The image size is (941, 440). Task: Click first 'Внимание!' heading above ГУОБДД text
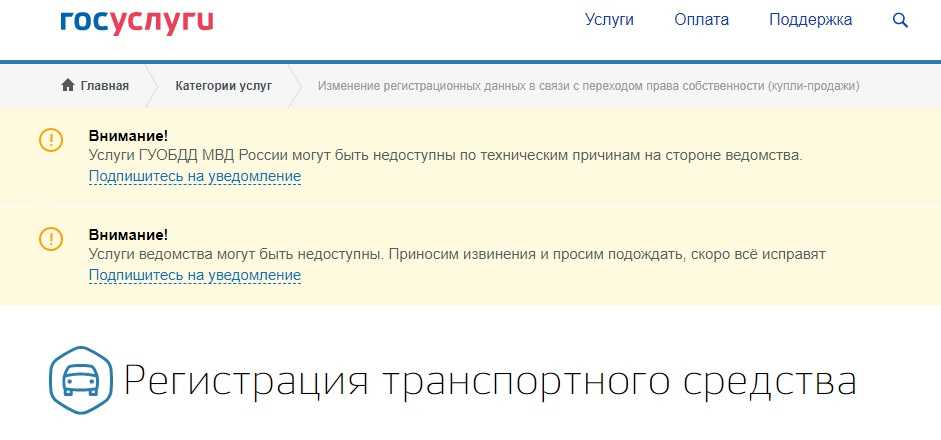tap(128, 136)
